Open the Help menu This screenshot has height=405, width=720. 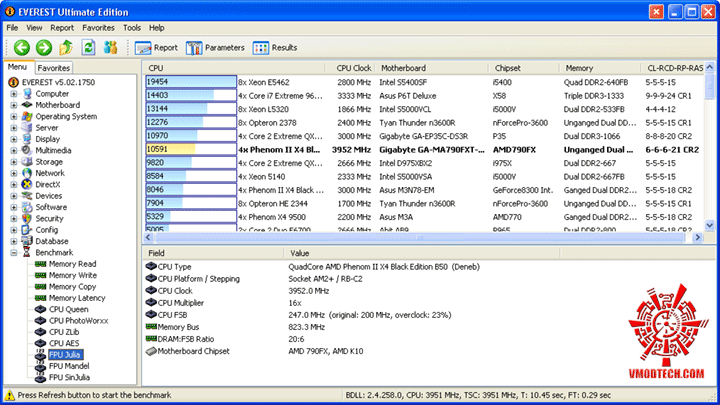click(x=157, y=28)
